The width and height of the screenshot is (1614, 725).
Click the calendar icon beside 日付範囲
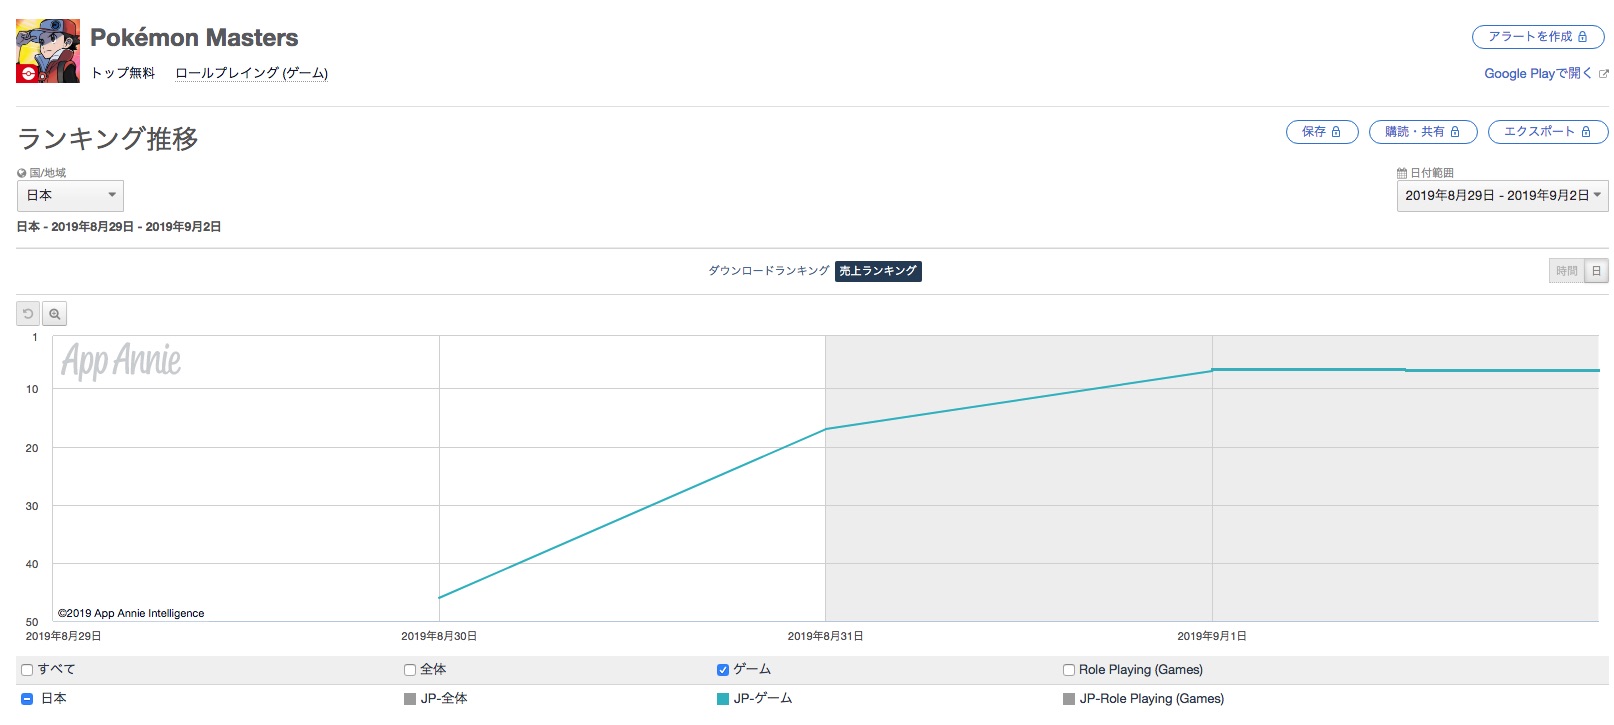[1402, 173]
